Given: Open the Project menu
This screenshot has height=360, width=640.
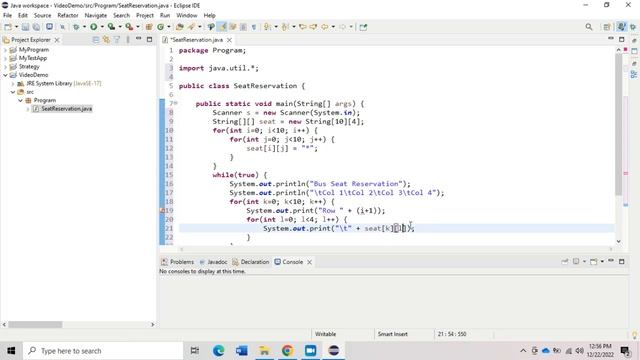Looking at the screenshot, I should tap(145, 15).
